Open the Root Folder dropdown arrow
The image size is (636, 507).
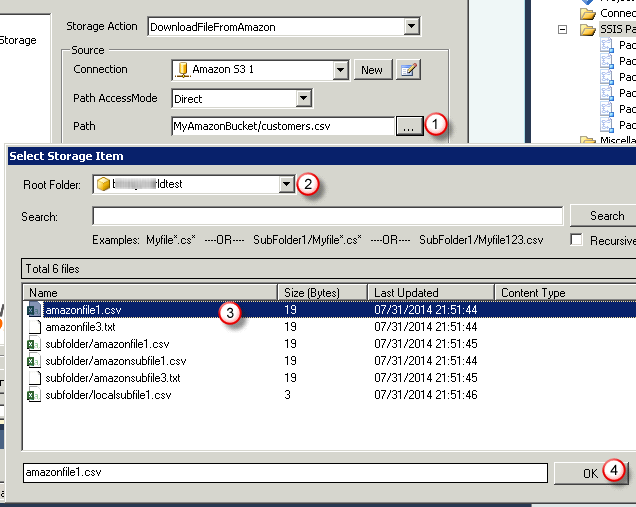click(x=286, y=184)
